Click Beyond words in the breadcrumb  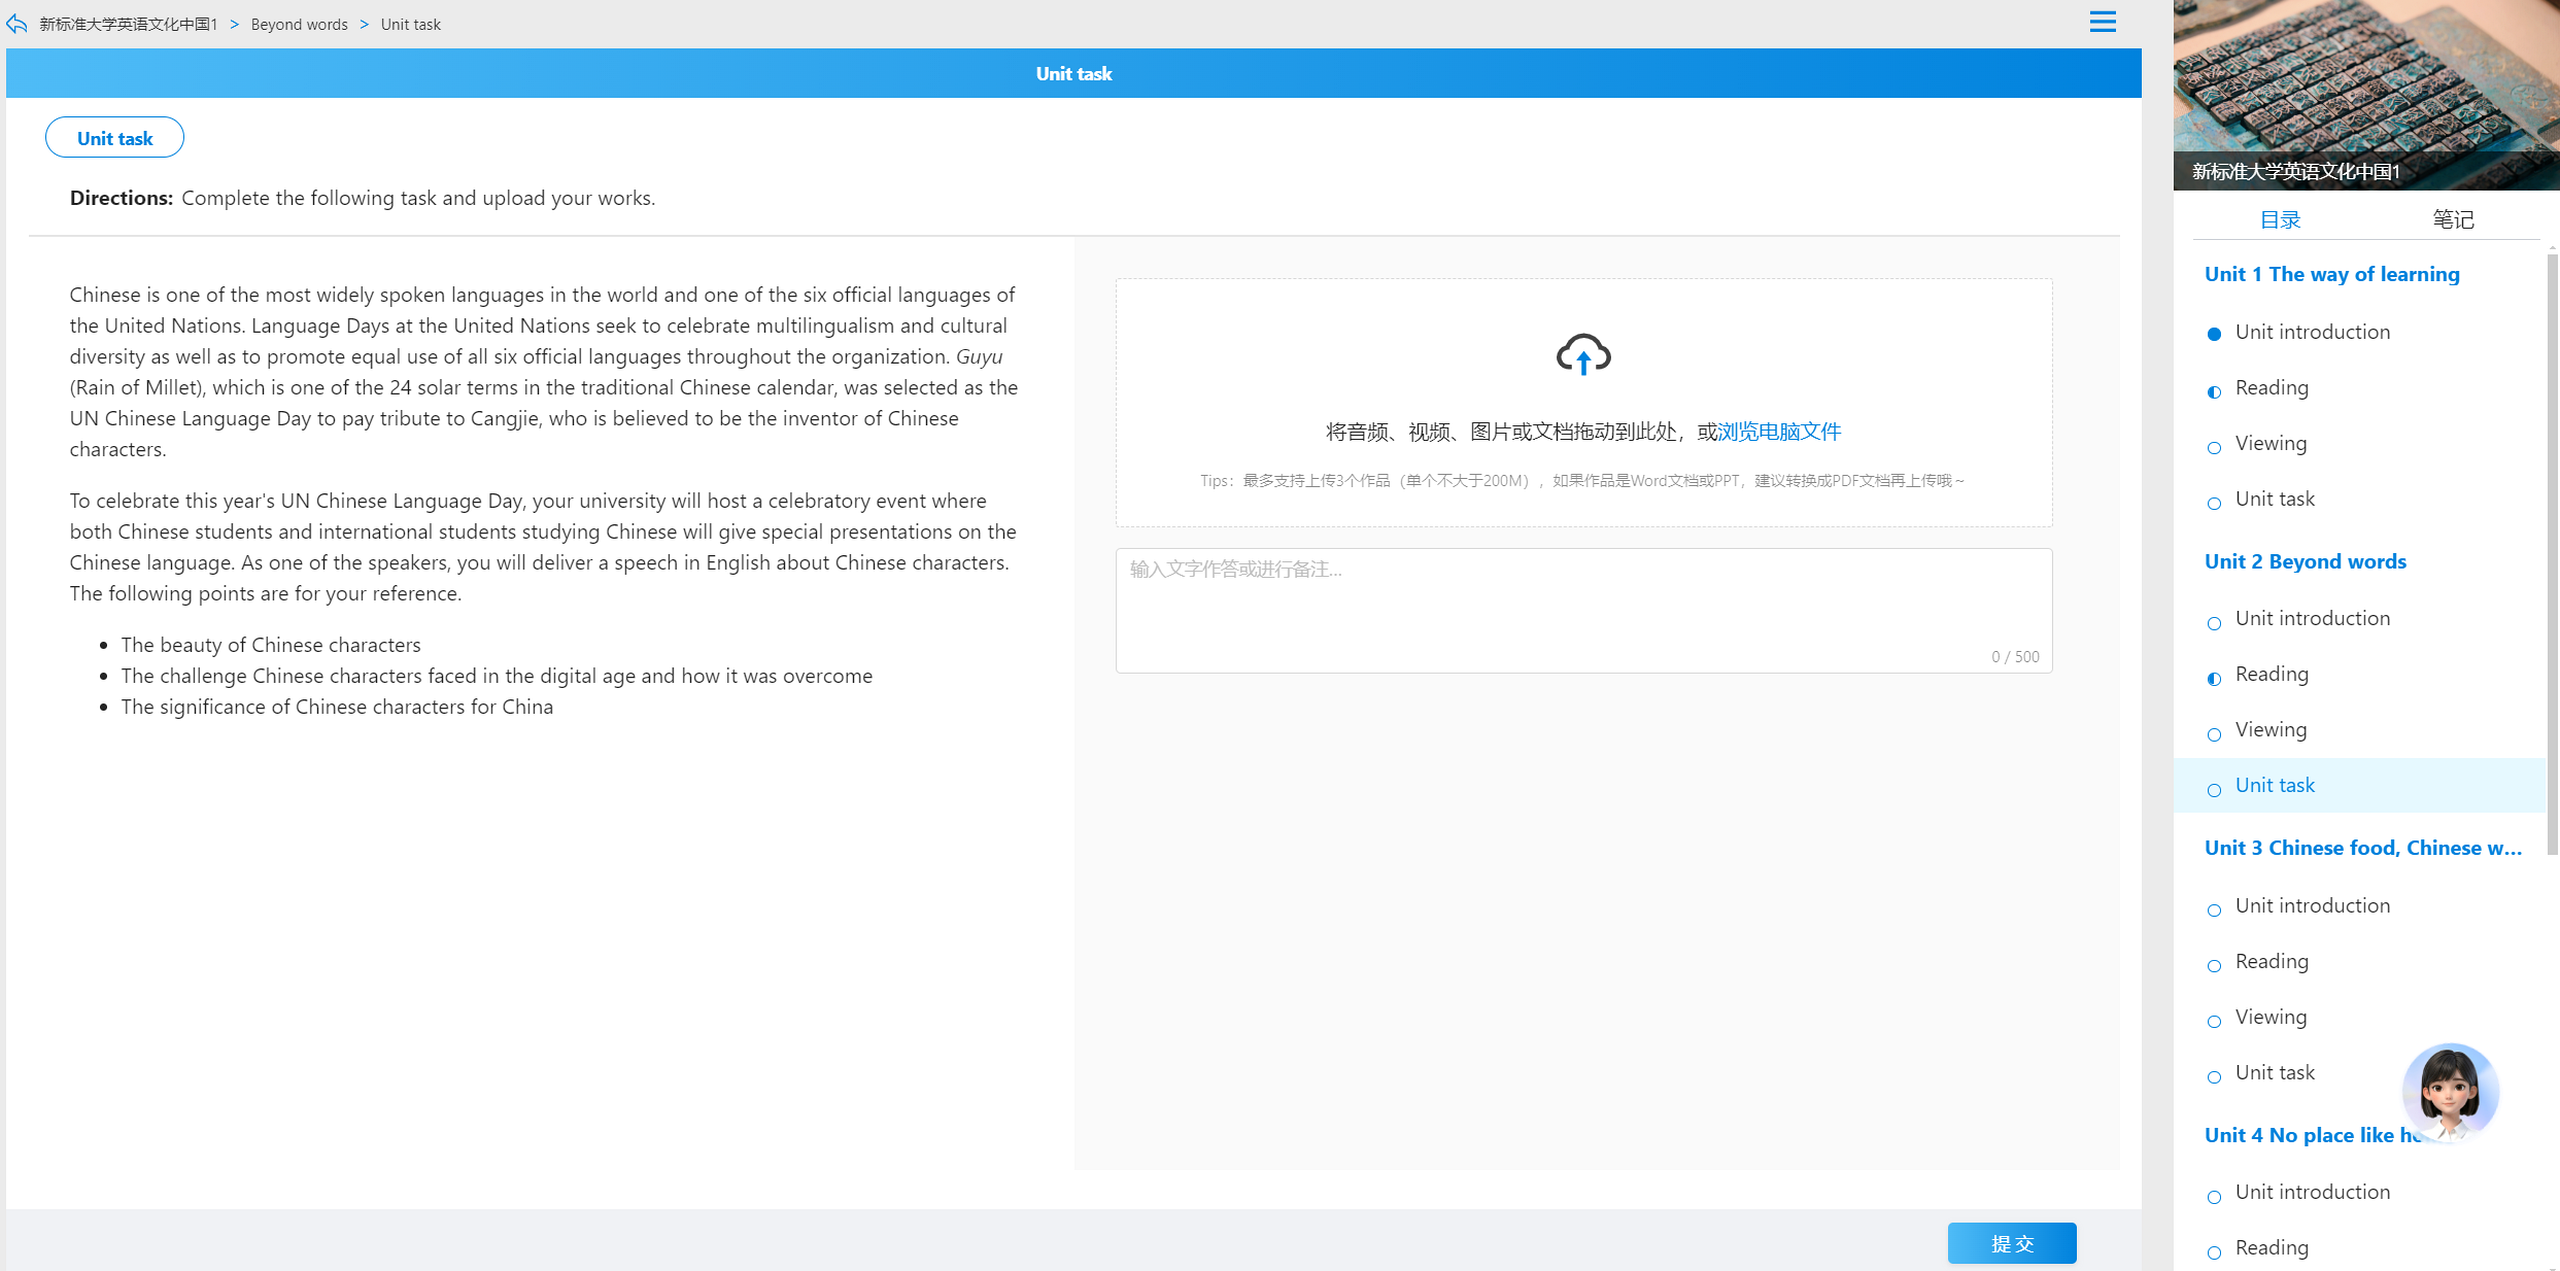click(x=299, y=24)
